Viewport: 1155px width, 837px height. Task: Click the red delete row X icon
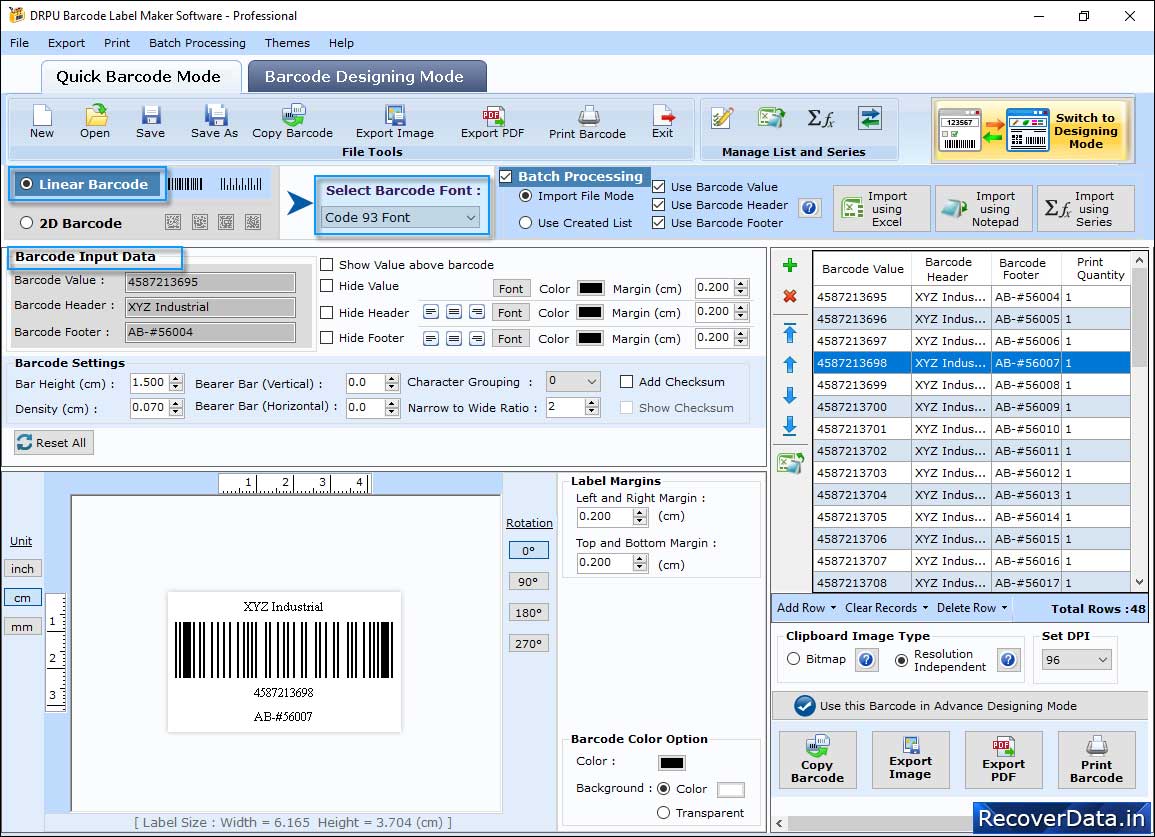(x=790, y=296)
